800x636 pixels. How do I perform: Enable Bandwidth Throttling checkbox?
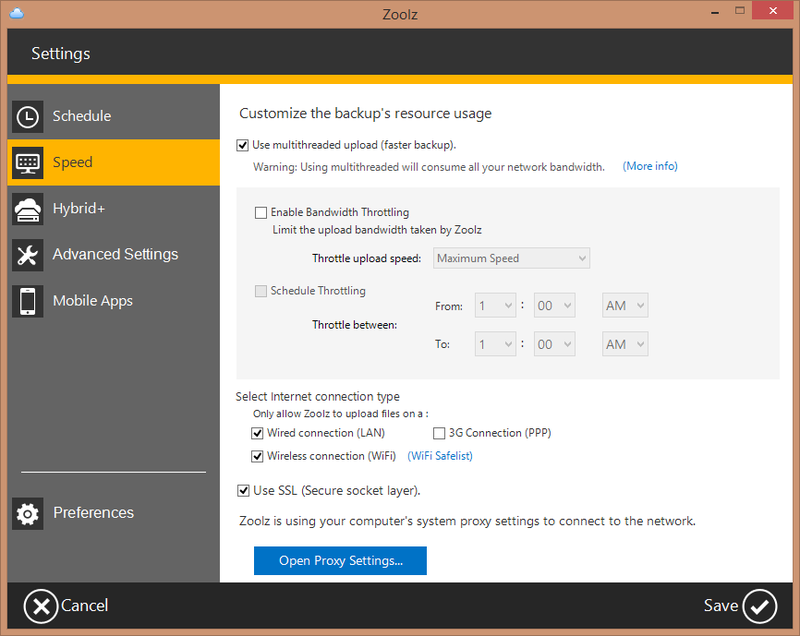[x=261, y=213]
